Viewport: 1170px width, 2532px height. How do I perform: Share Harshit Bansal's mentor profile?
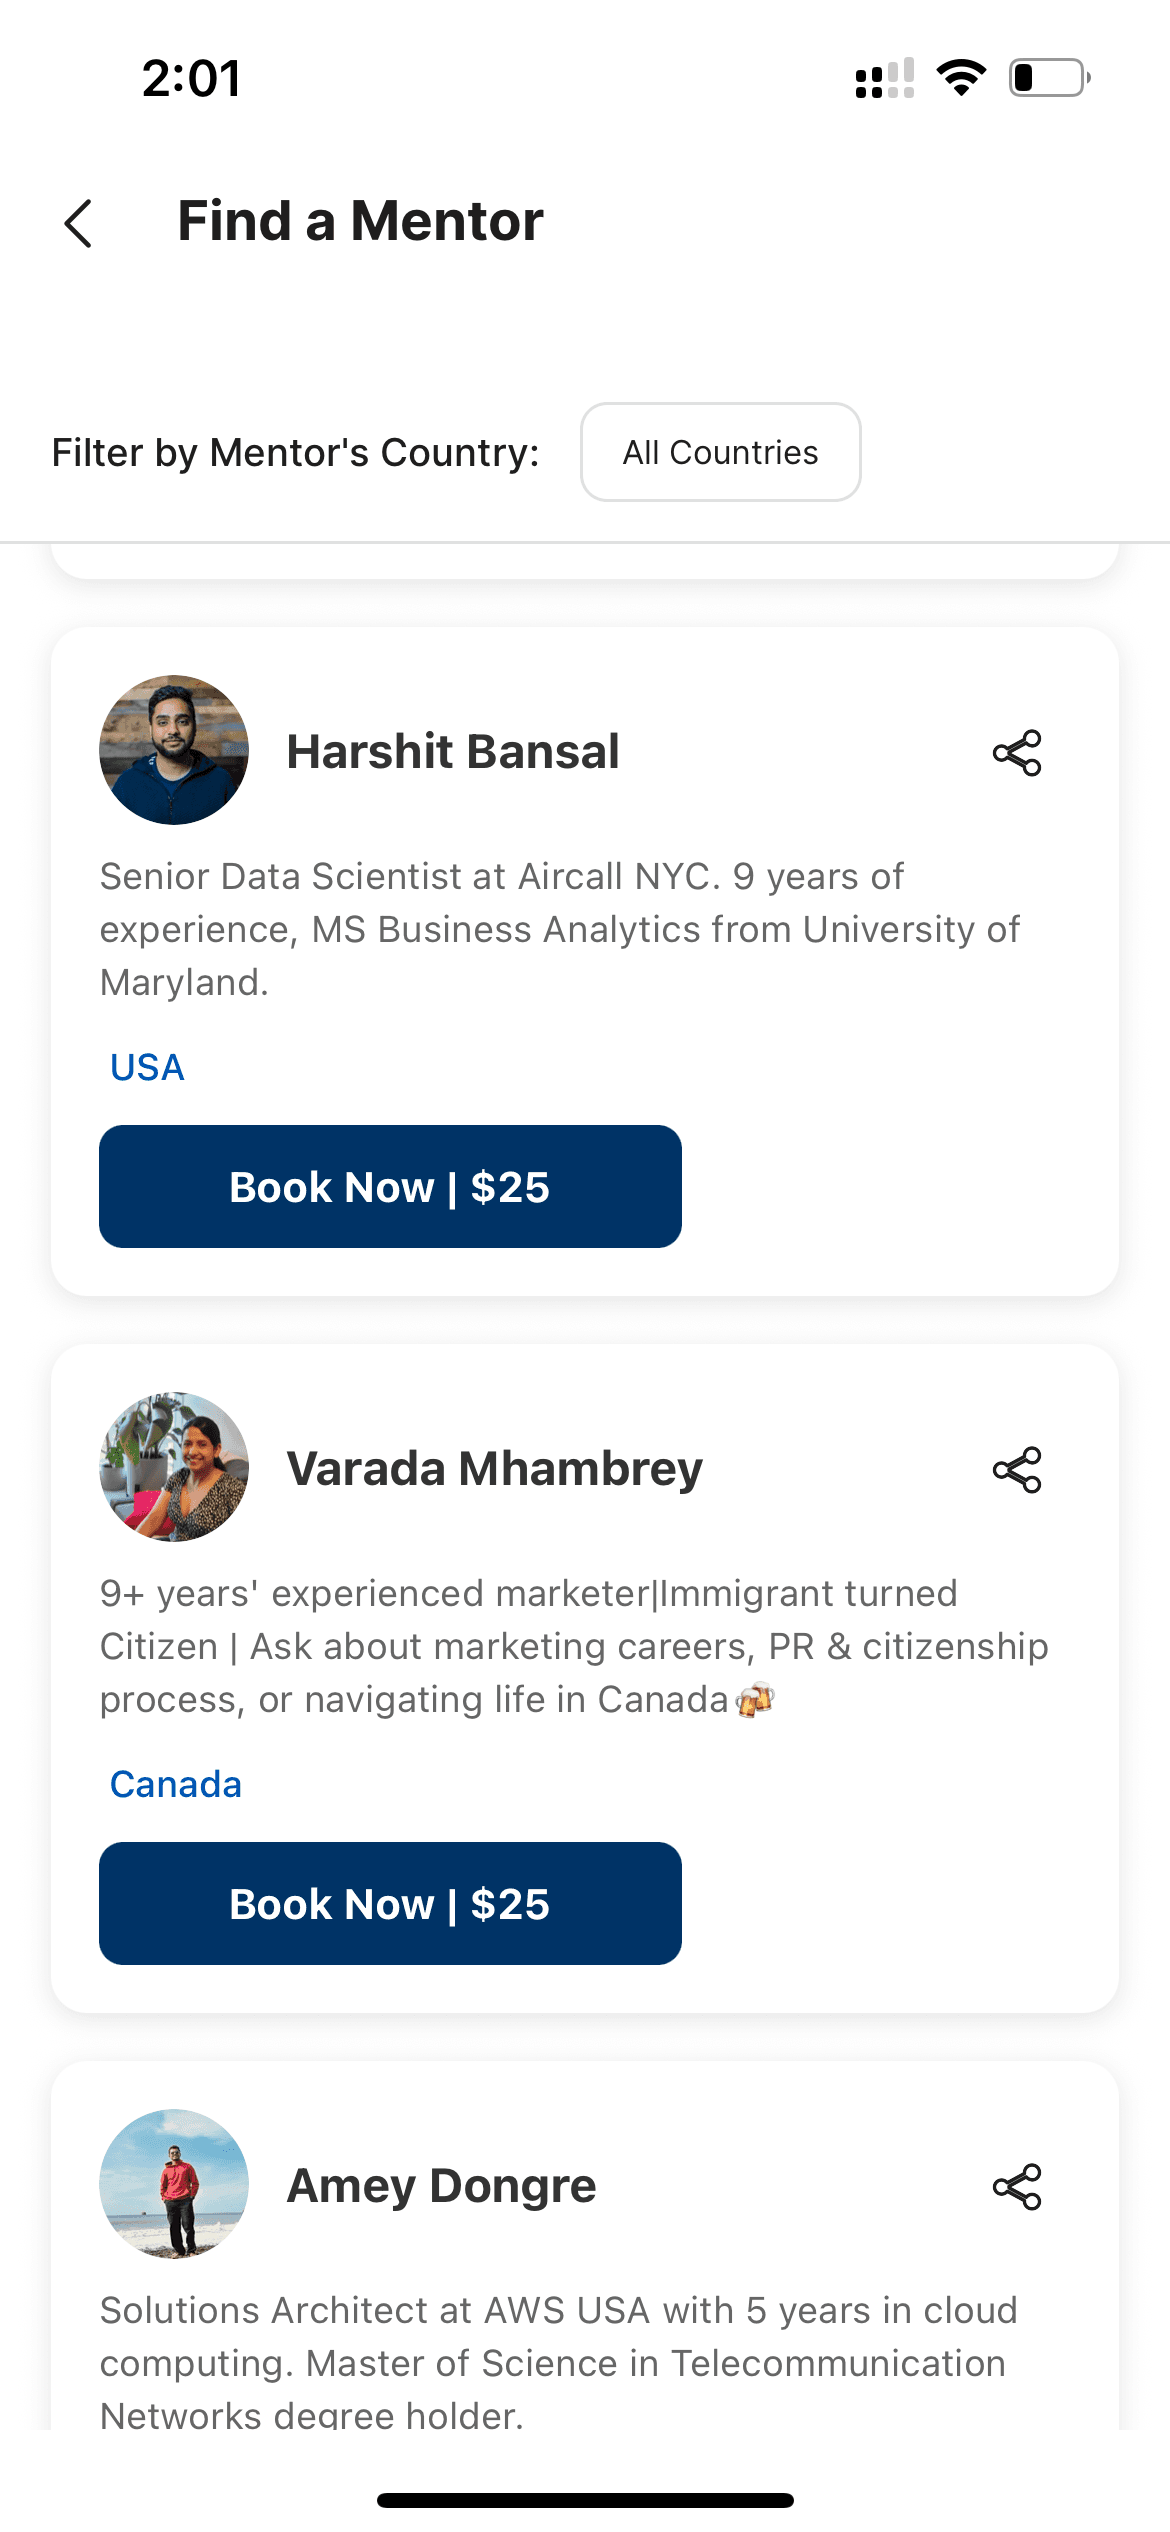pyautogui.click(x=1017, y=753)
